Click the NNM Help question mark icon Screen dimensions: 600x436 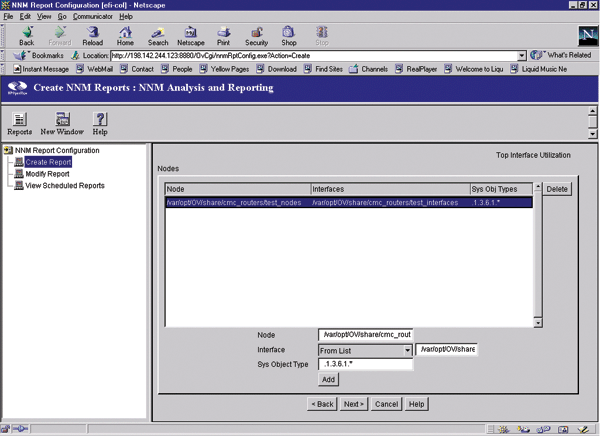click(100, 123)
